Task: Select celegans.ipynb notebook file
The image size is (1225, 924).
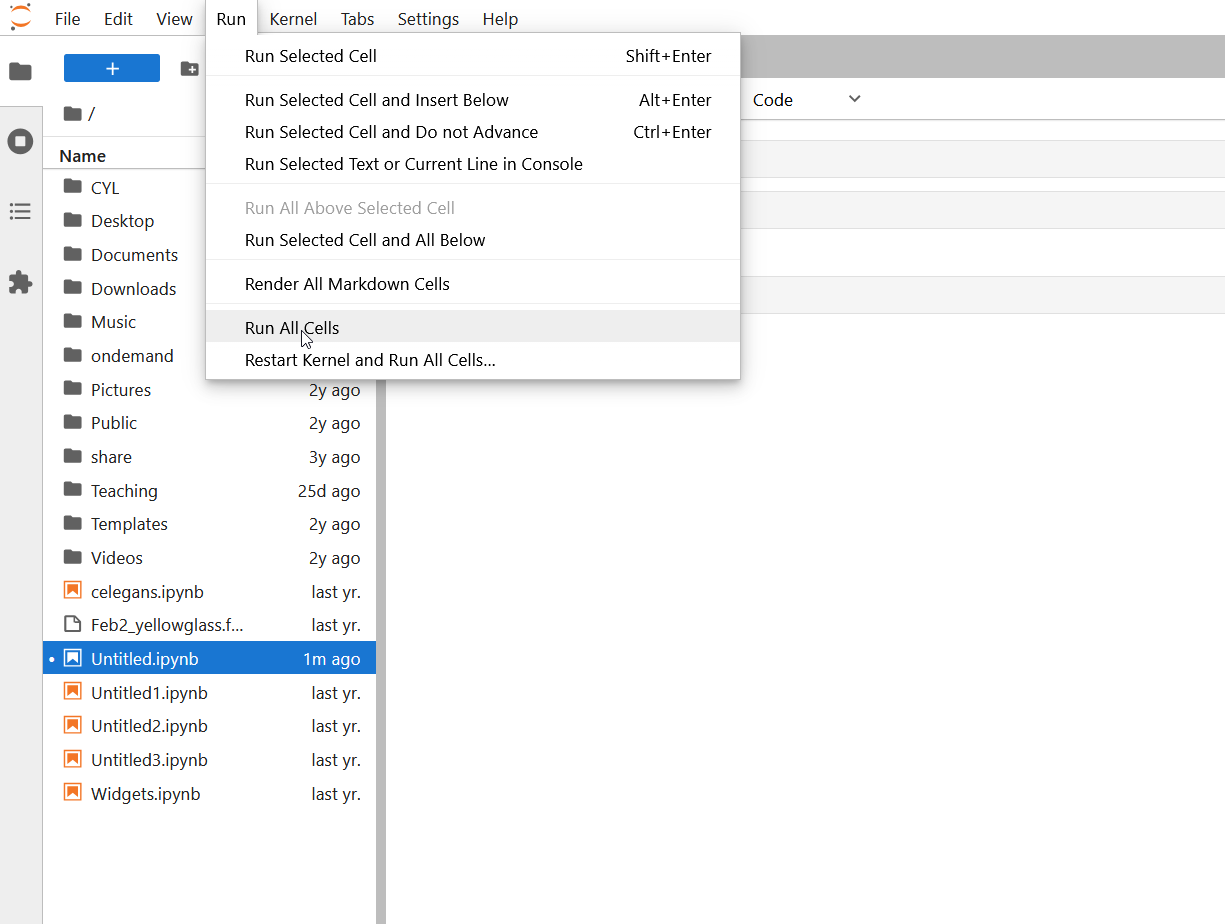Action: (x=210, y=592)
